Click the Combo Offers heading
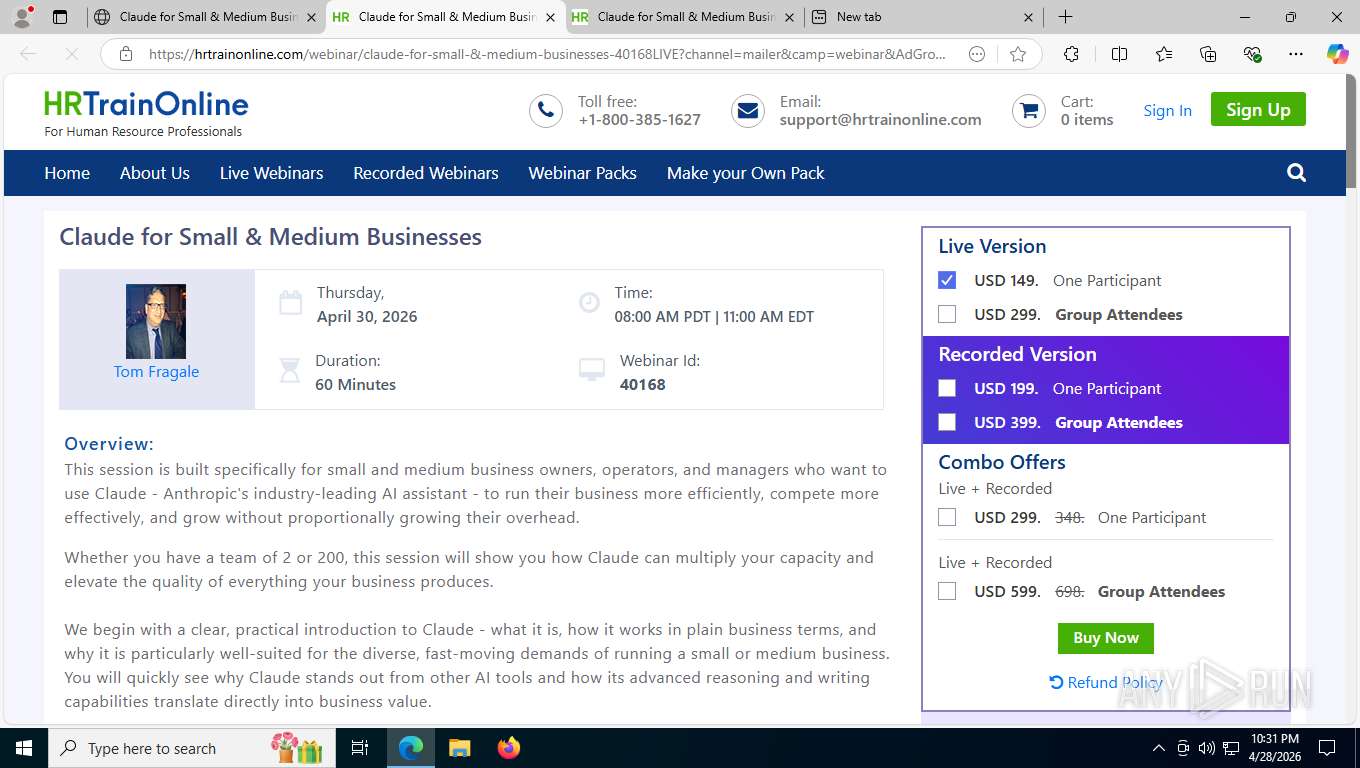The height and width of the screenshot is (768, 1360). point(1002,462)
